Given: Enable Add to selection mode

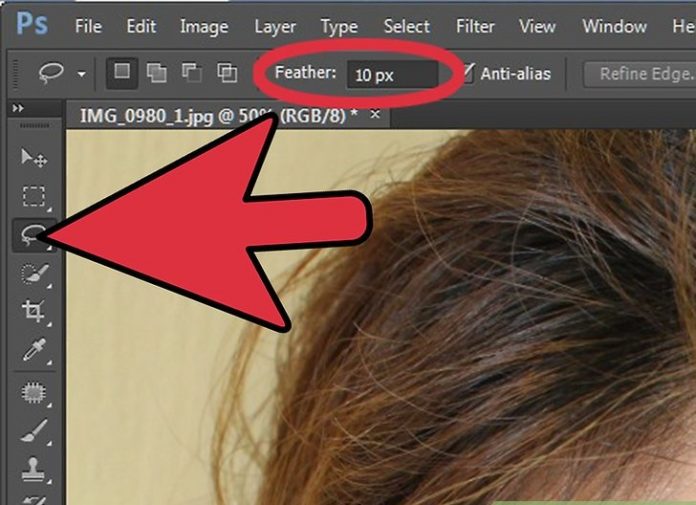Looking at the screenshot, I should (x=157, y=72).
